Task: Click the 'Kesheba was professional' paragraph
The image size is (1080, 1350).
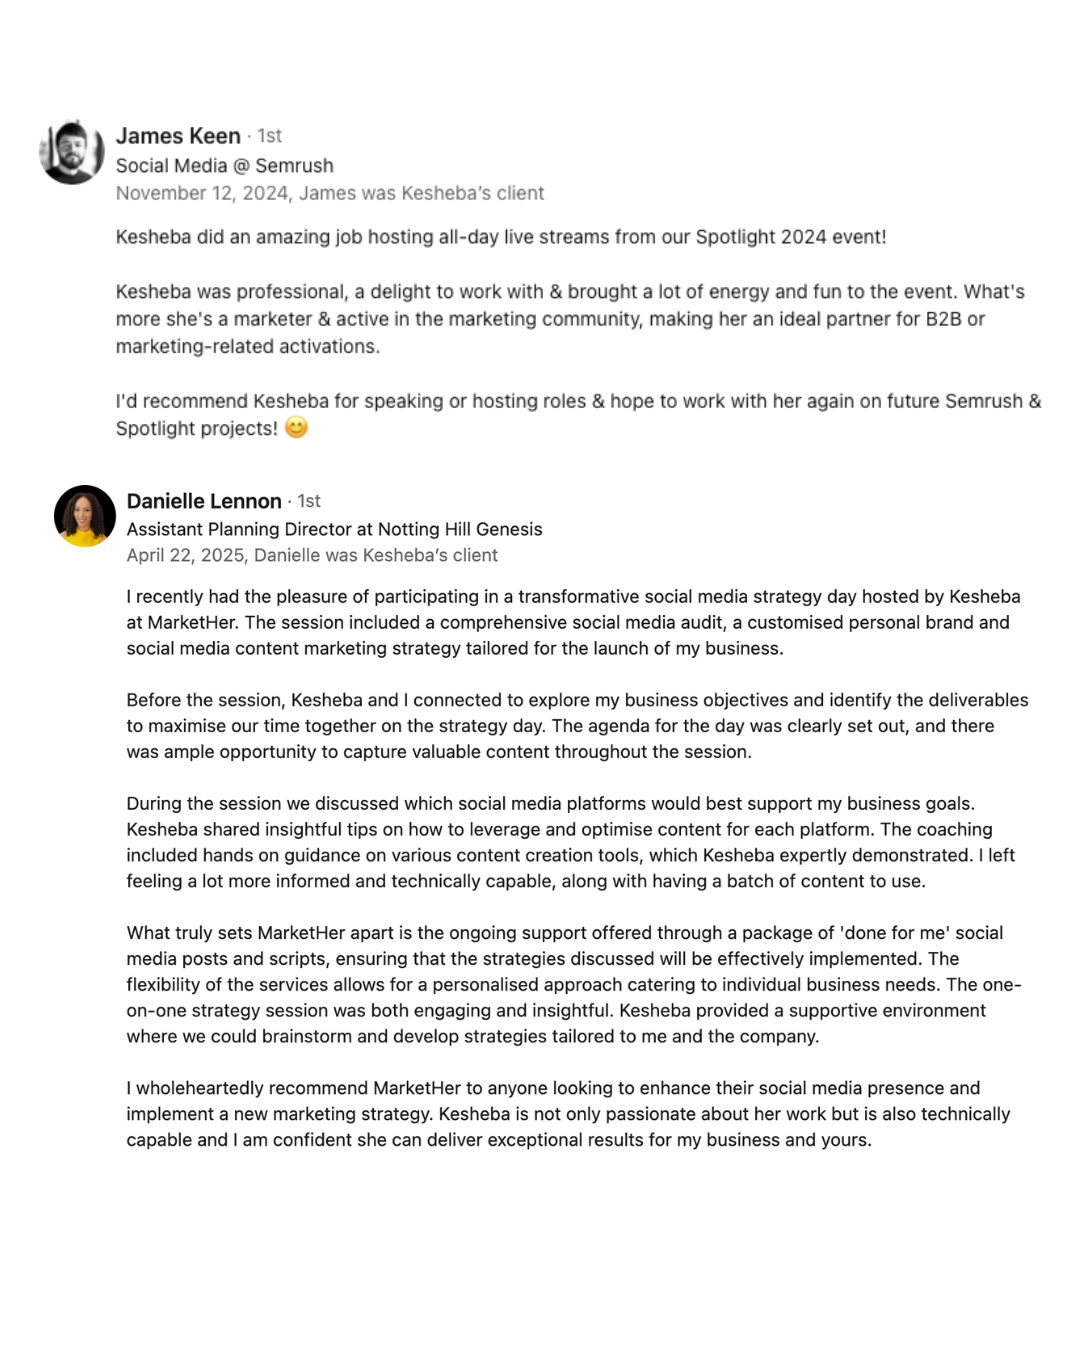Action: pos(571,319)
